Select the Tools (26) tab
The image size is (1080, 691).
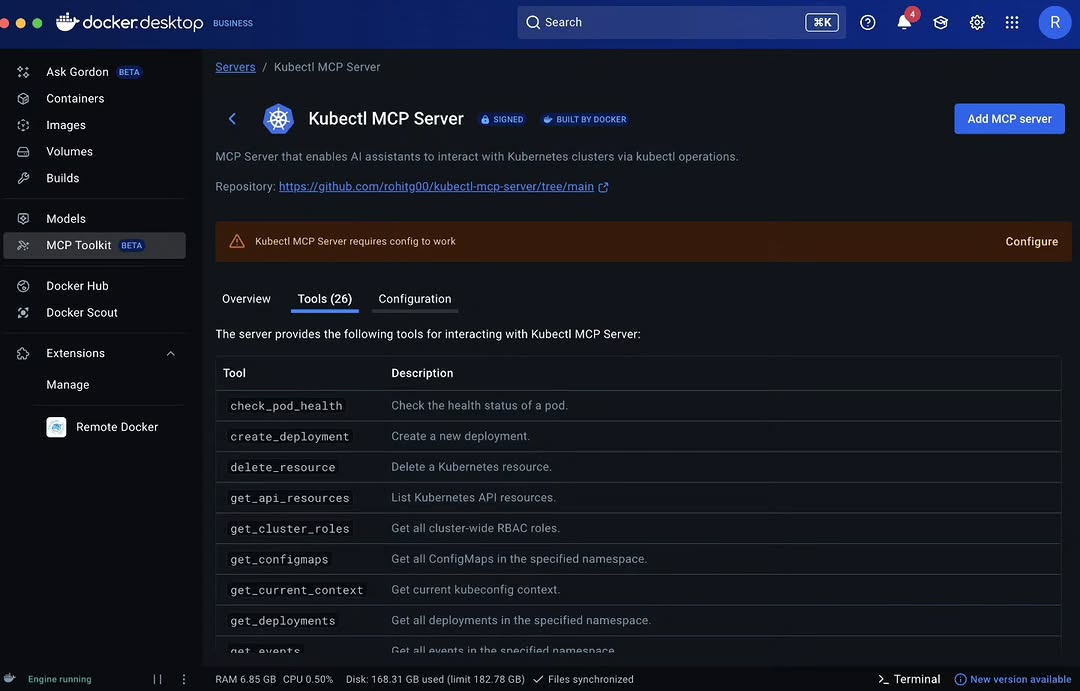click(x=324, y=299)
